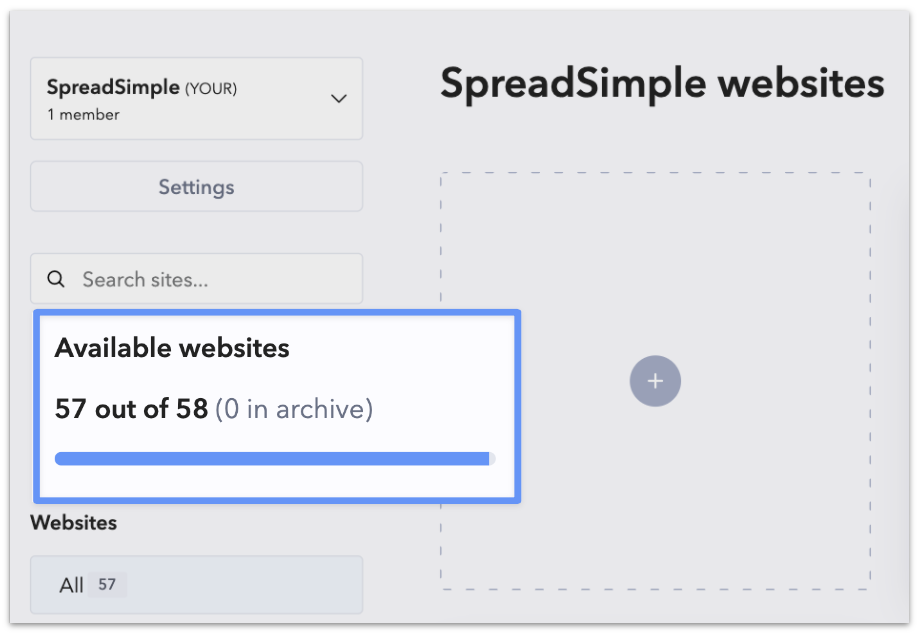Focus the Search sites field
The height and width of the screenshot is (633, 920).
click(197, 279)
